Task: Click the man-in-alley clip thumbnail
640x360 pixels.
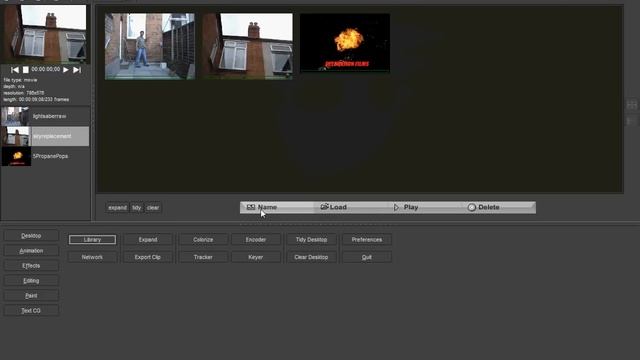Action: [150, 46]
